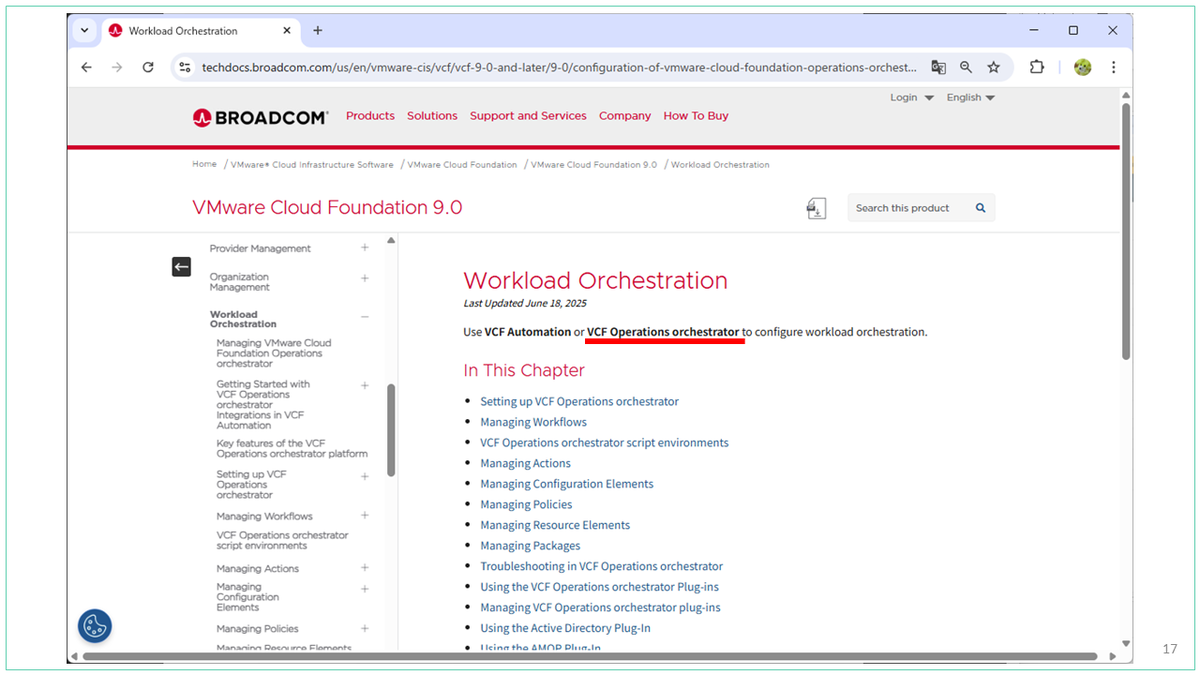This screenshot has width=1200, height=675.
Task: Click the translate page icon
Action: 938,67
